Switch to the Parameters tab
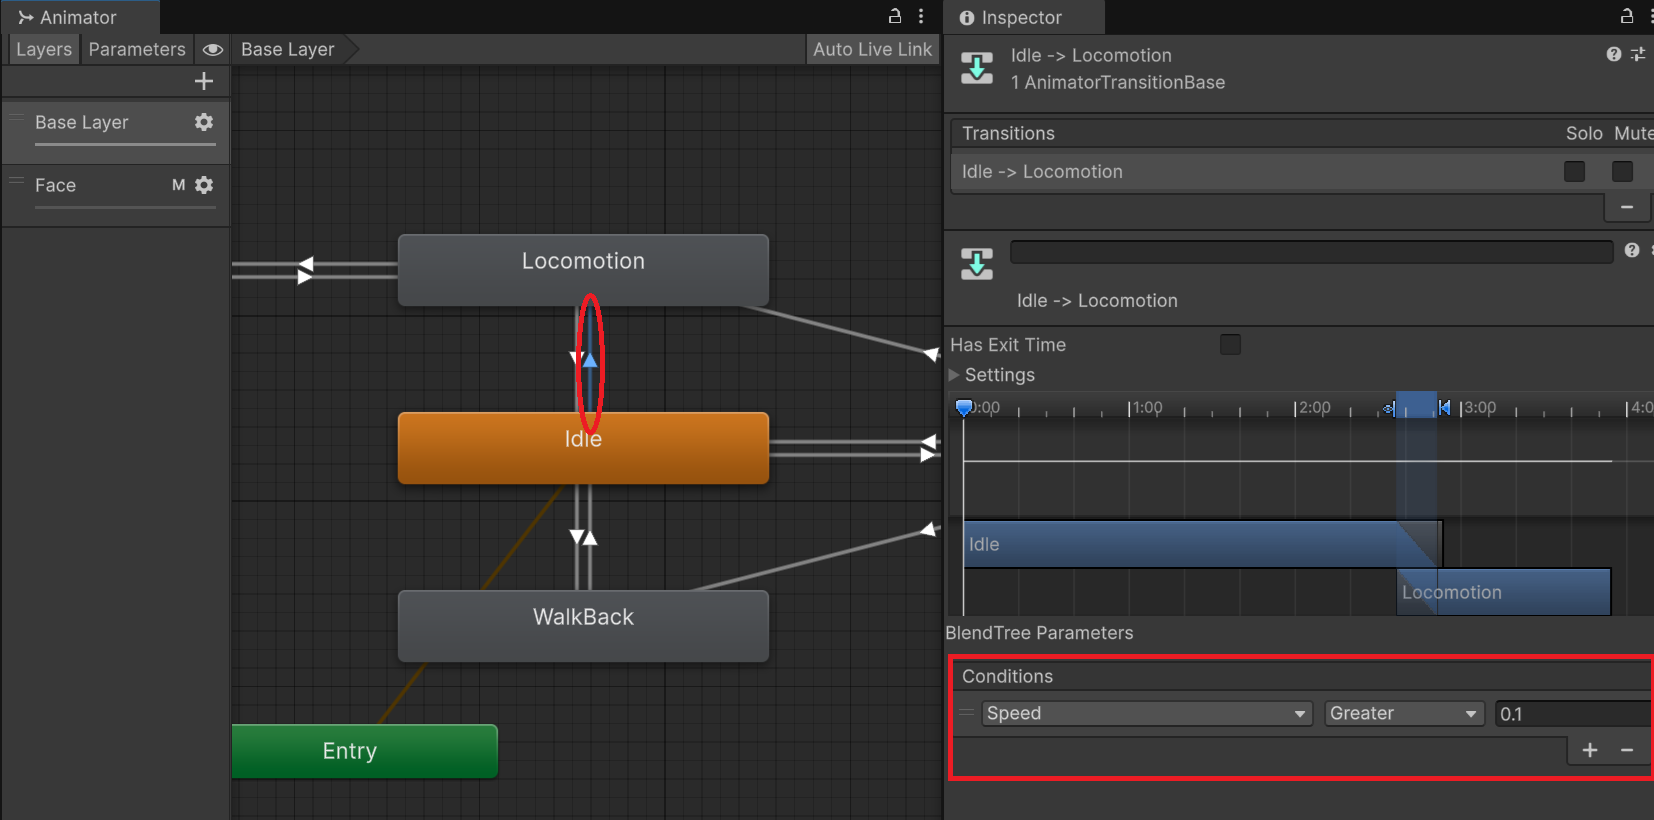The height and width of the screenshot is (820, 1654). pos(137,49)
